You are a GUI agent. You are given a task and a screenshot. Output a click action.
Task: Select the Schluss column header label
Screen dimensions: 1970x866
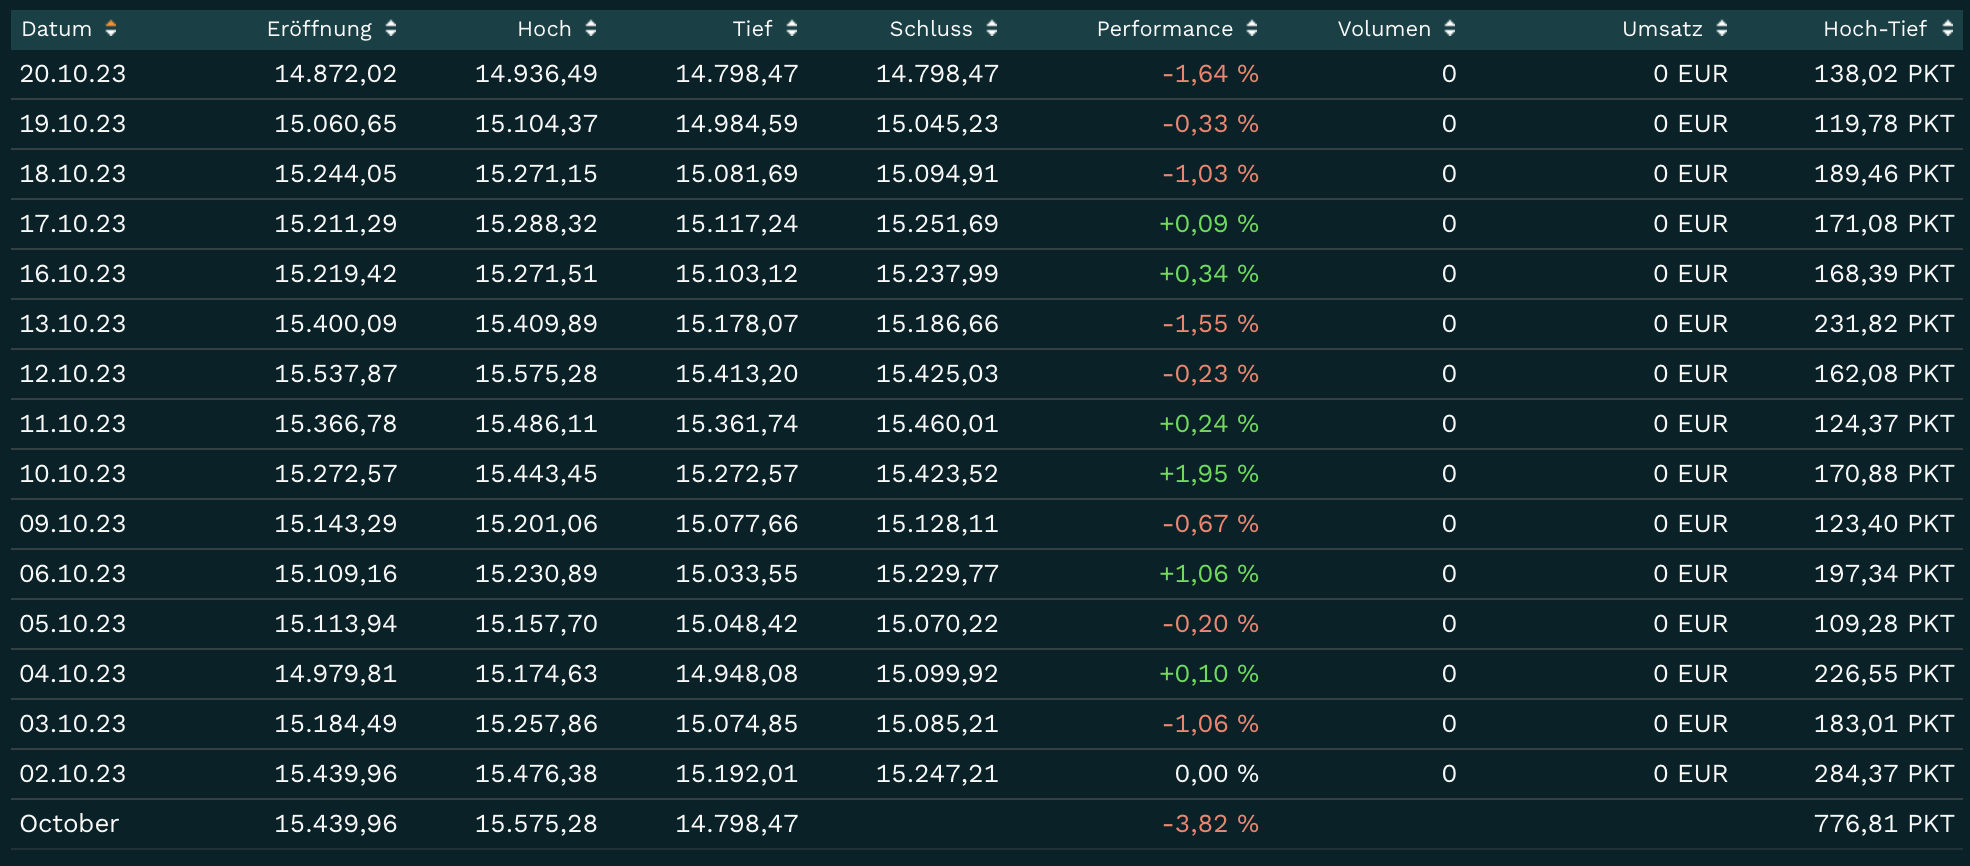930,29
